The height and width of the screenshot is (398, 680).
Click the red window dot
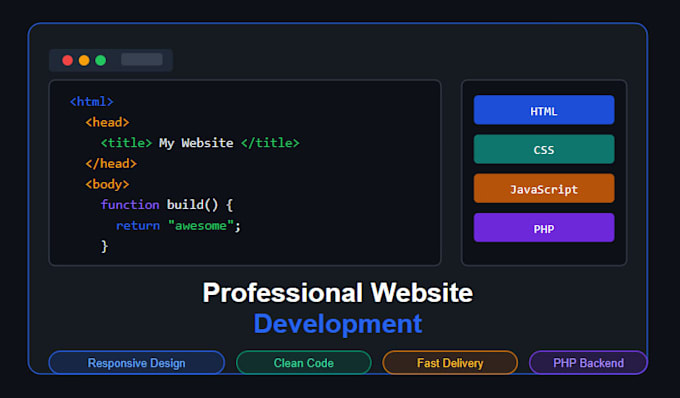point(67,60)
